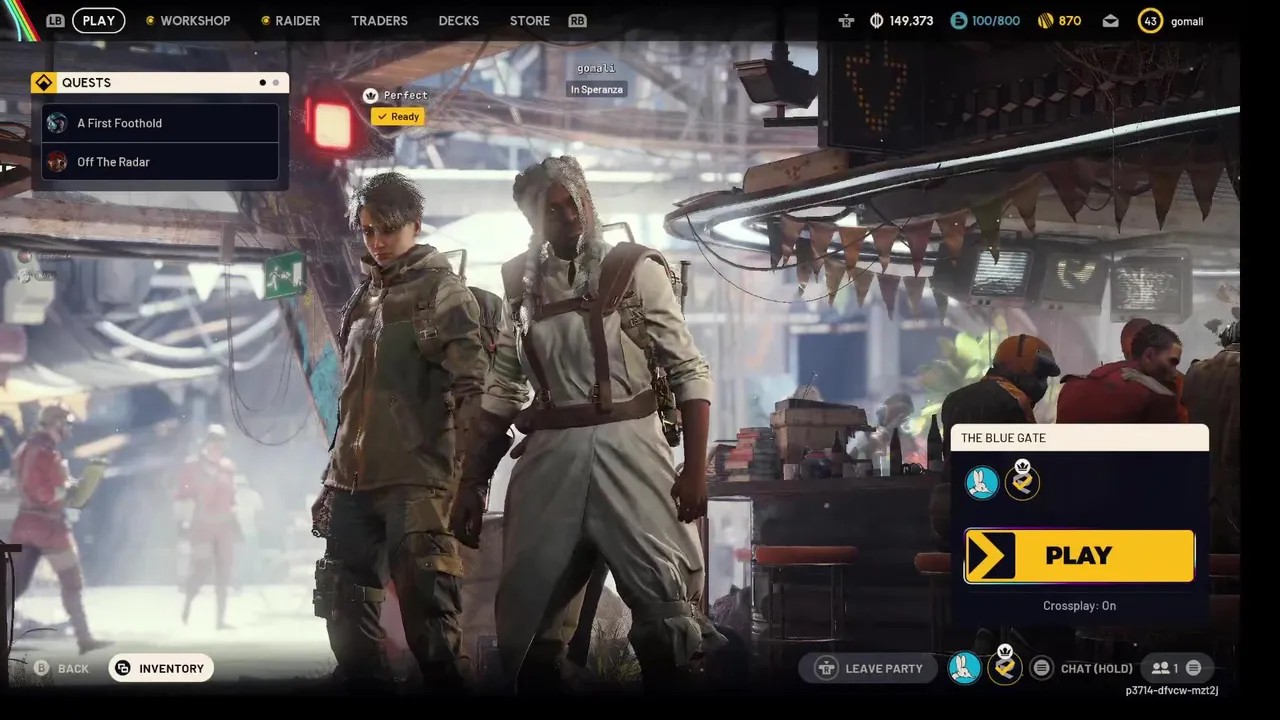The image size is (1280, 720).
Task: Click the Perfect player name label
Action: coord(405,95)
